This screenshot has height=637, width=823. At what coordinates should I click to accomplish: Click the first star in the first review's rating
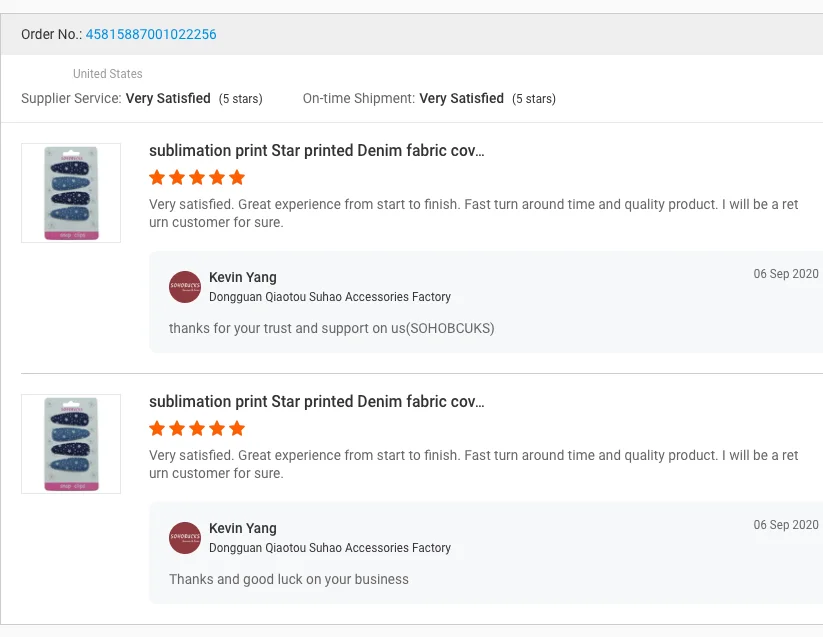pyautogui.click(x=157, y=178)
